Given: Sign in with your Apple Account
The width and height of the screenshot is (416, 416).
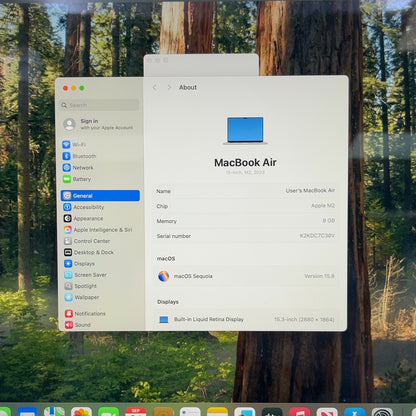Looking at the screenshot, I should pyautogui.click(x=100, y=124).
